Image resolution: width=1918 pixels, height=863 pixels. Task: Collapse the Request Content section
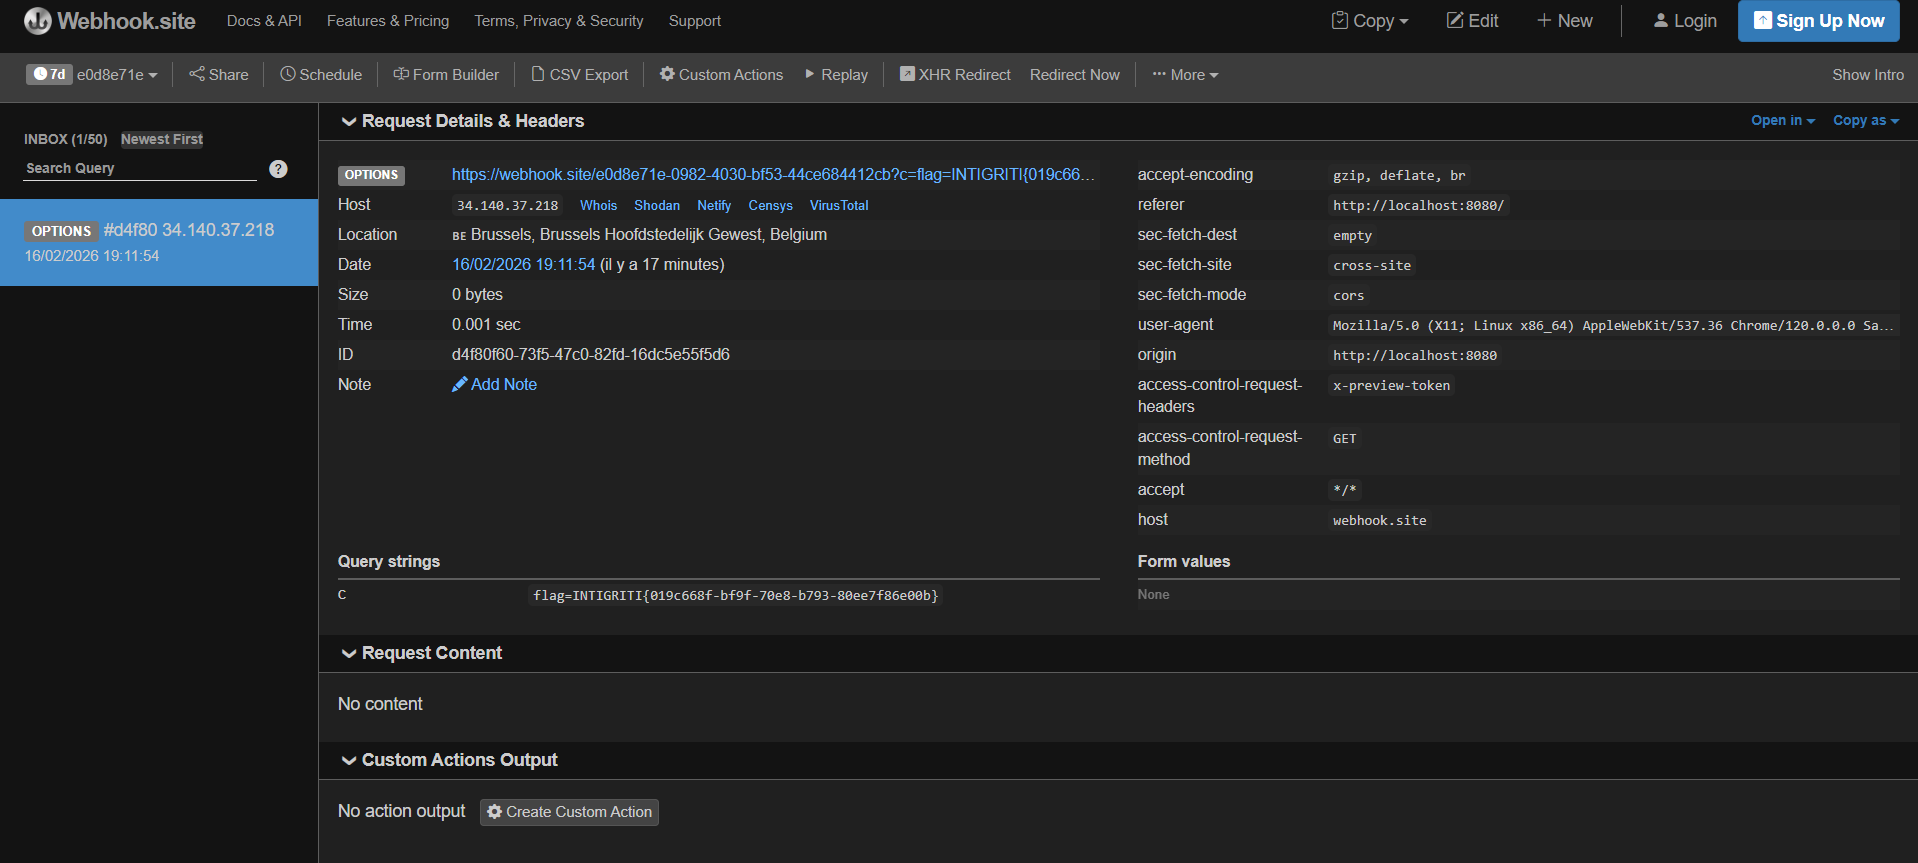click(349, 654)
